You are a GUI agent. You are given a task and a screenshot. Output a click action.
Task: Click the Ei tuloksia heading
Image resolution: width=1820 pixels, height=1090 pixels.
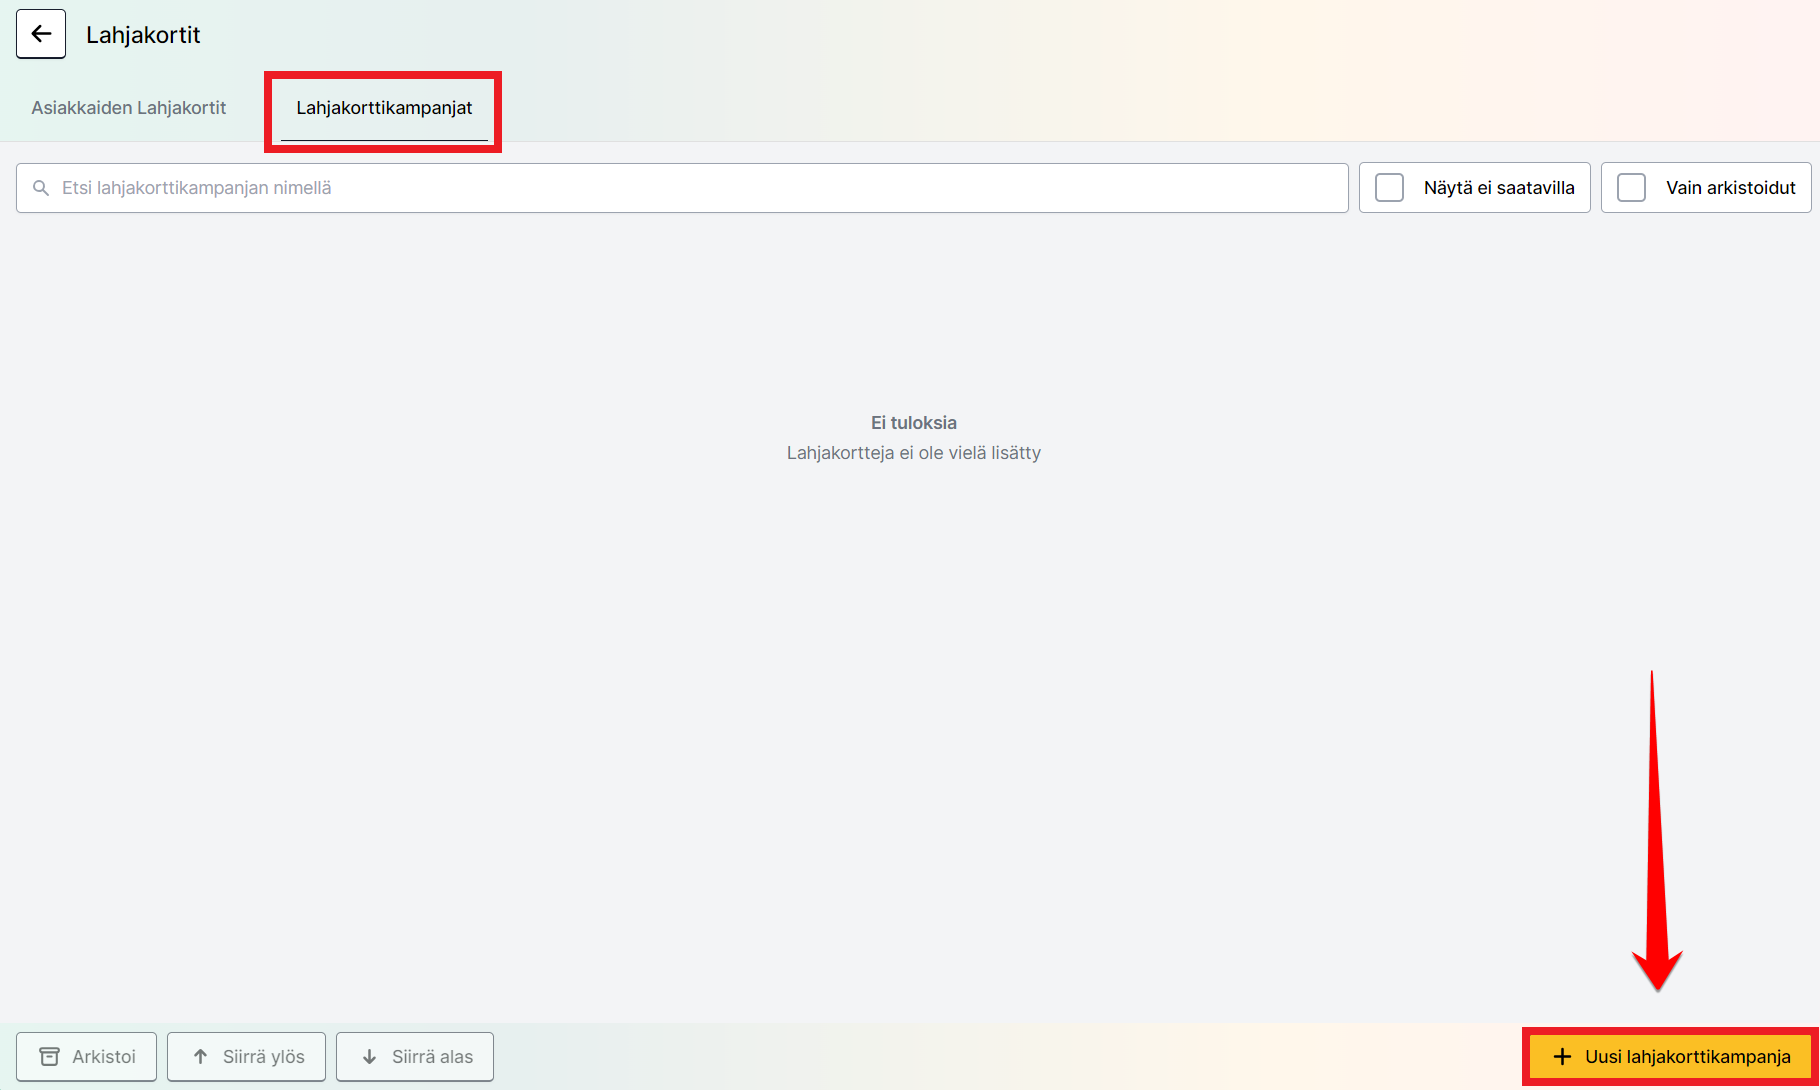pyautogui.click(x=913, y=423)
